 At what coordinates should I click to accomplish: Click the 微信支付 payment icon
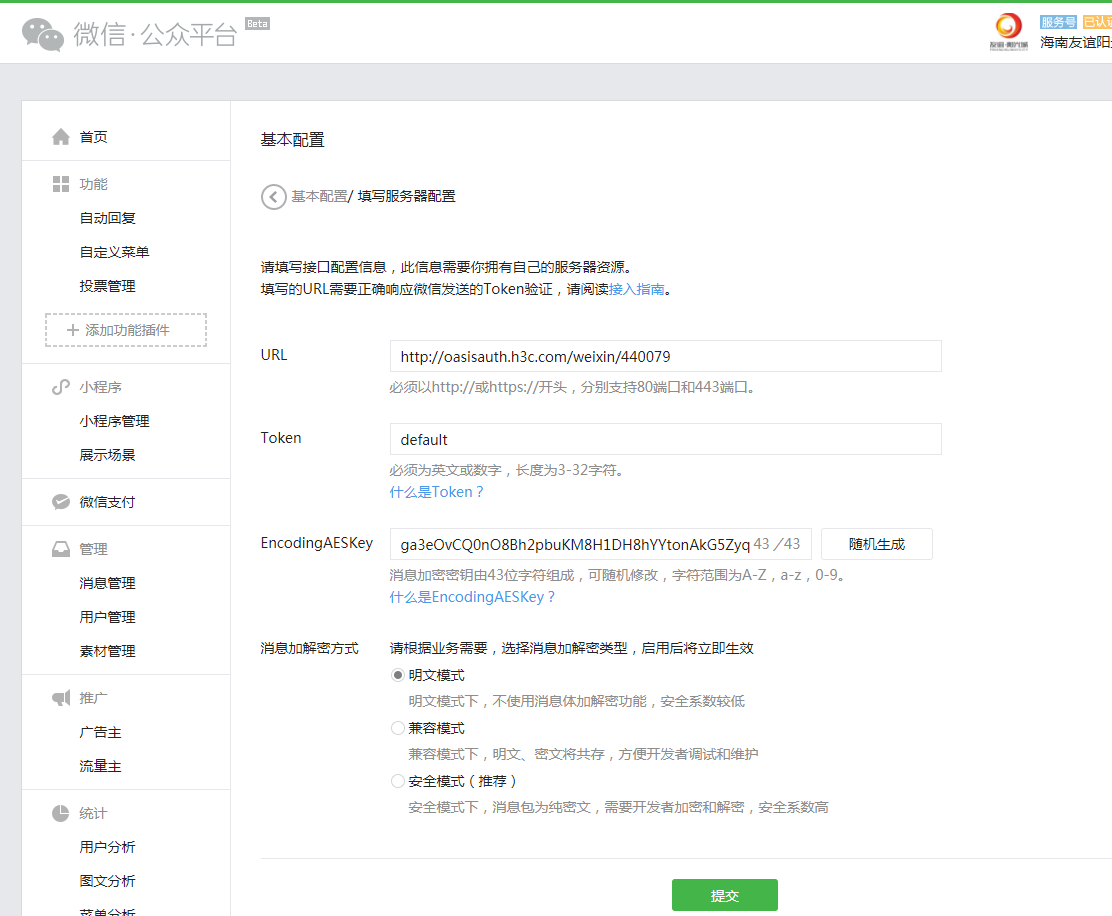[x=59, y=501]
